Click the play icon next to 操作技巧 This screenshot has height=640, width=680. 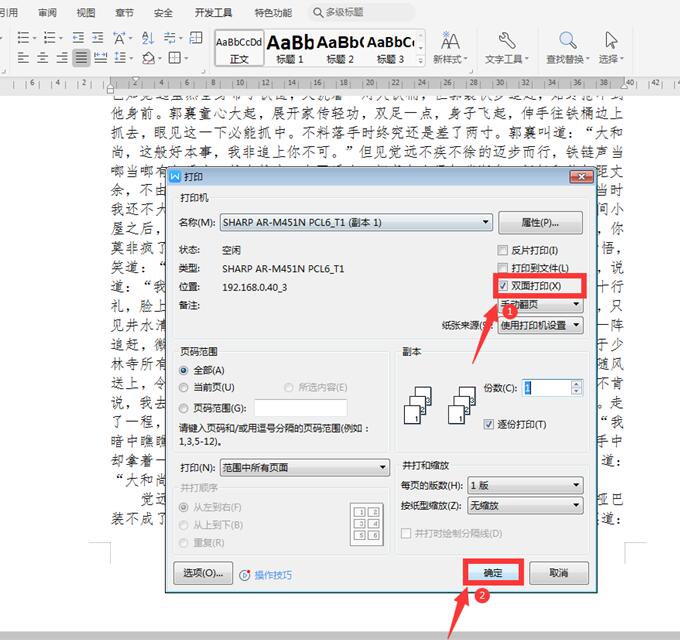click(245, 575)
